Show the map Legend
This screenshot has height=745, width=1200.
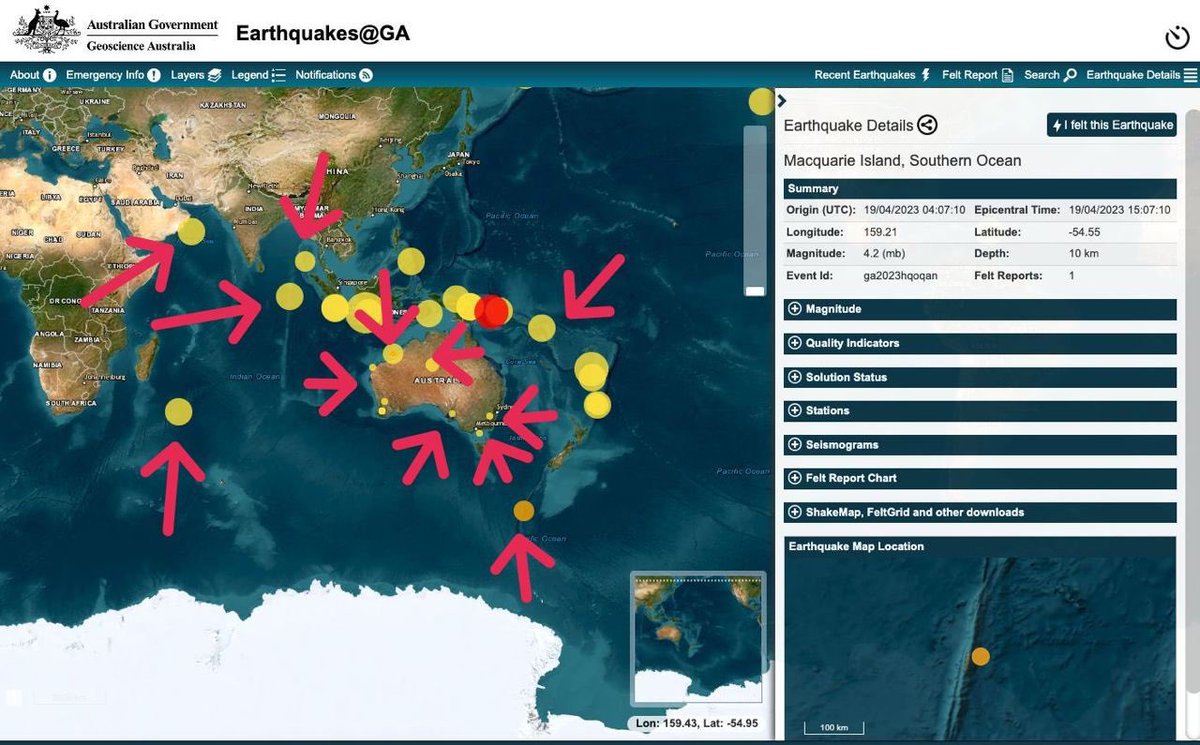259,75
